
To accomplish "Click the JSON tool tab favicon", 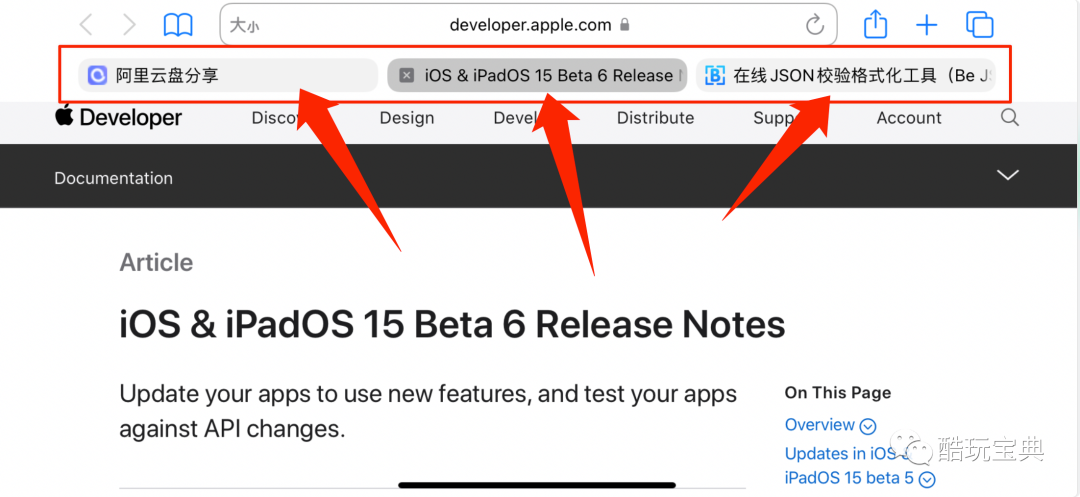I will coord(716,76).
